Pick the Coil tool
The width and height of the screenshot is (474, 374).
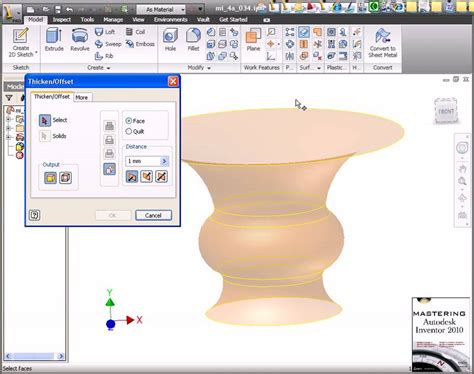(x=135, y=32)
